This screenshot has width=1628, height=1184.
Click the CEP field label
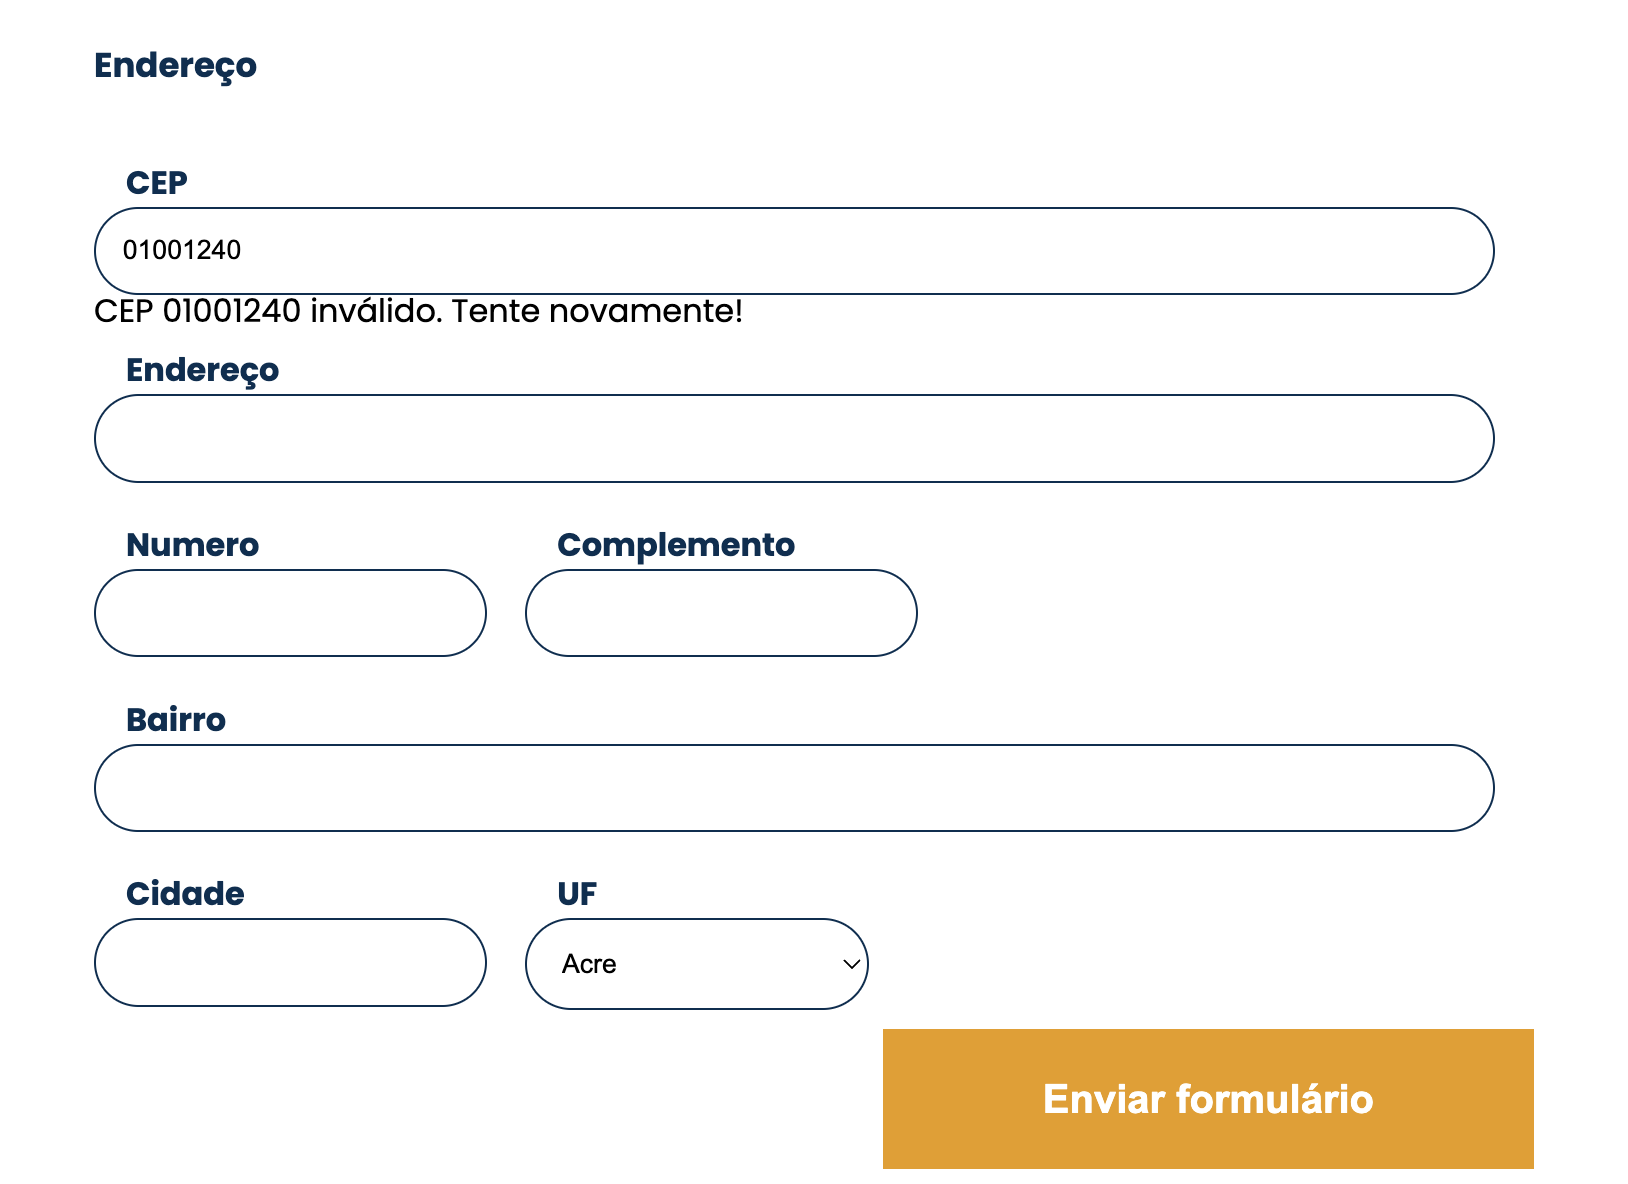(157, 182)
